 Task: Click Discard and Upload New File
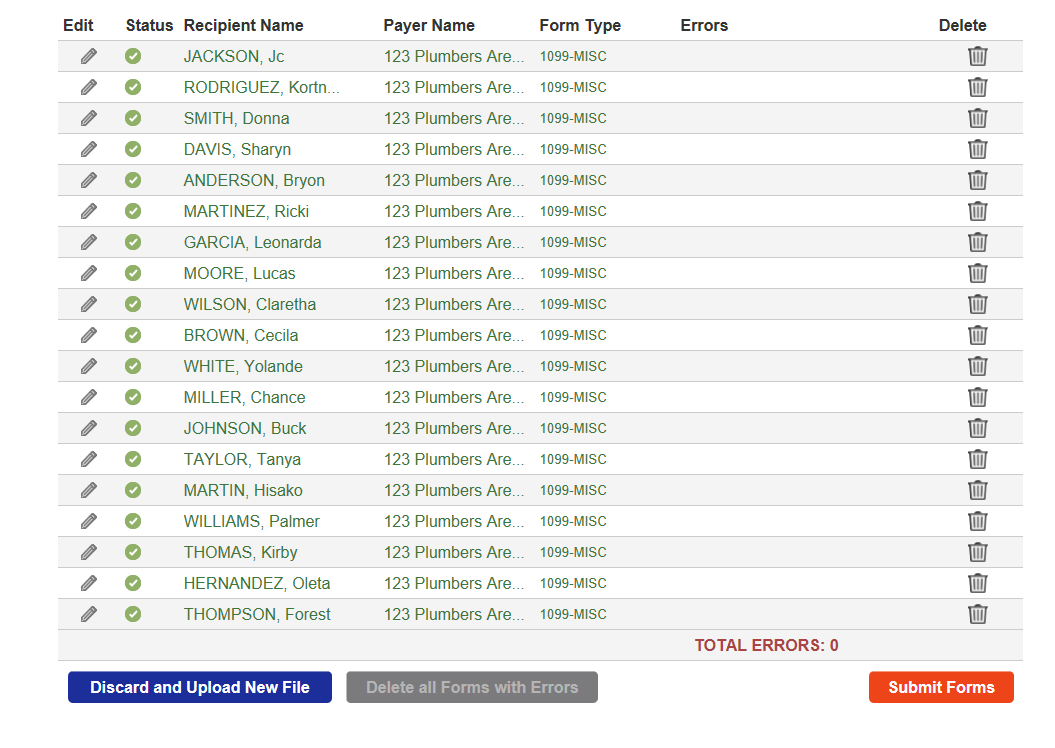pyautogui.click(x=200, y=687)
